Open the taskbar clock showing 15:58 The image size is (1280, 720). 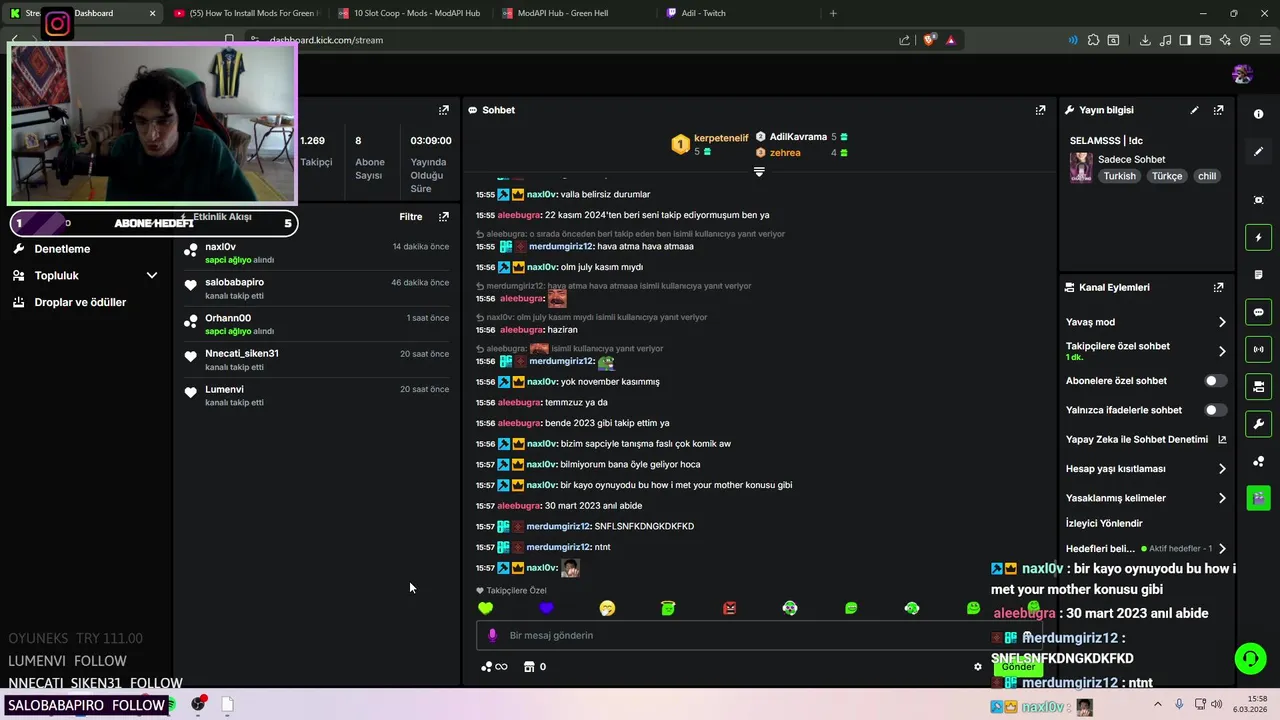1250,704
